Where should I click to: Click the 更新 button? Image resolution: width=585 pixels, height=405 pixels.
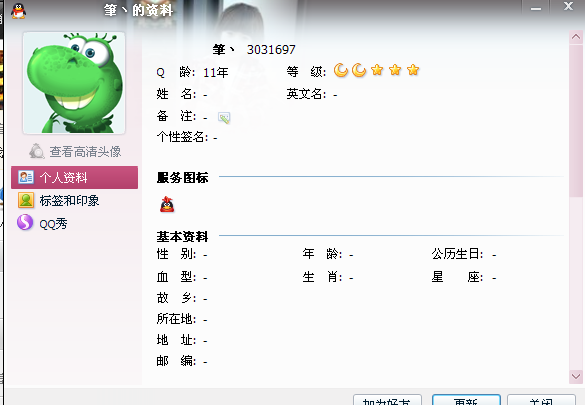coord(466,400)
